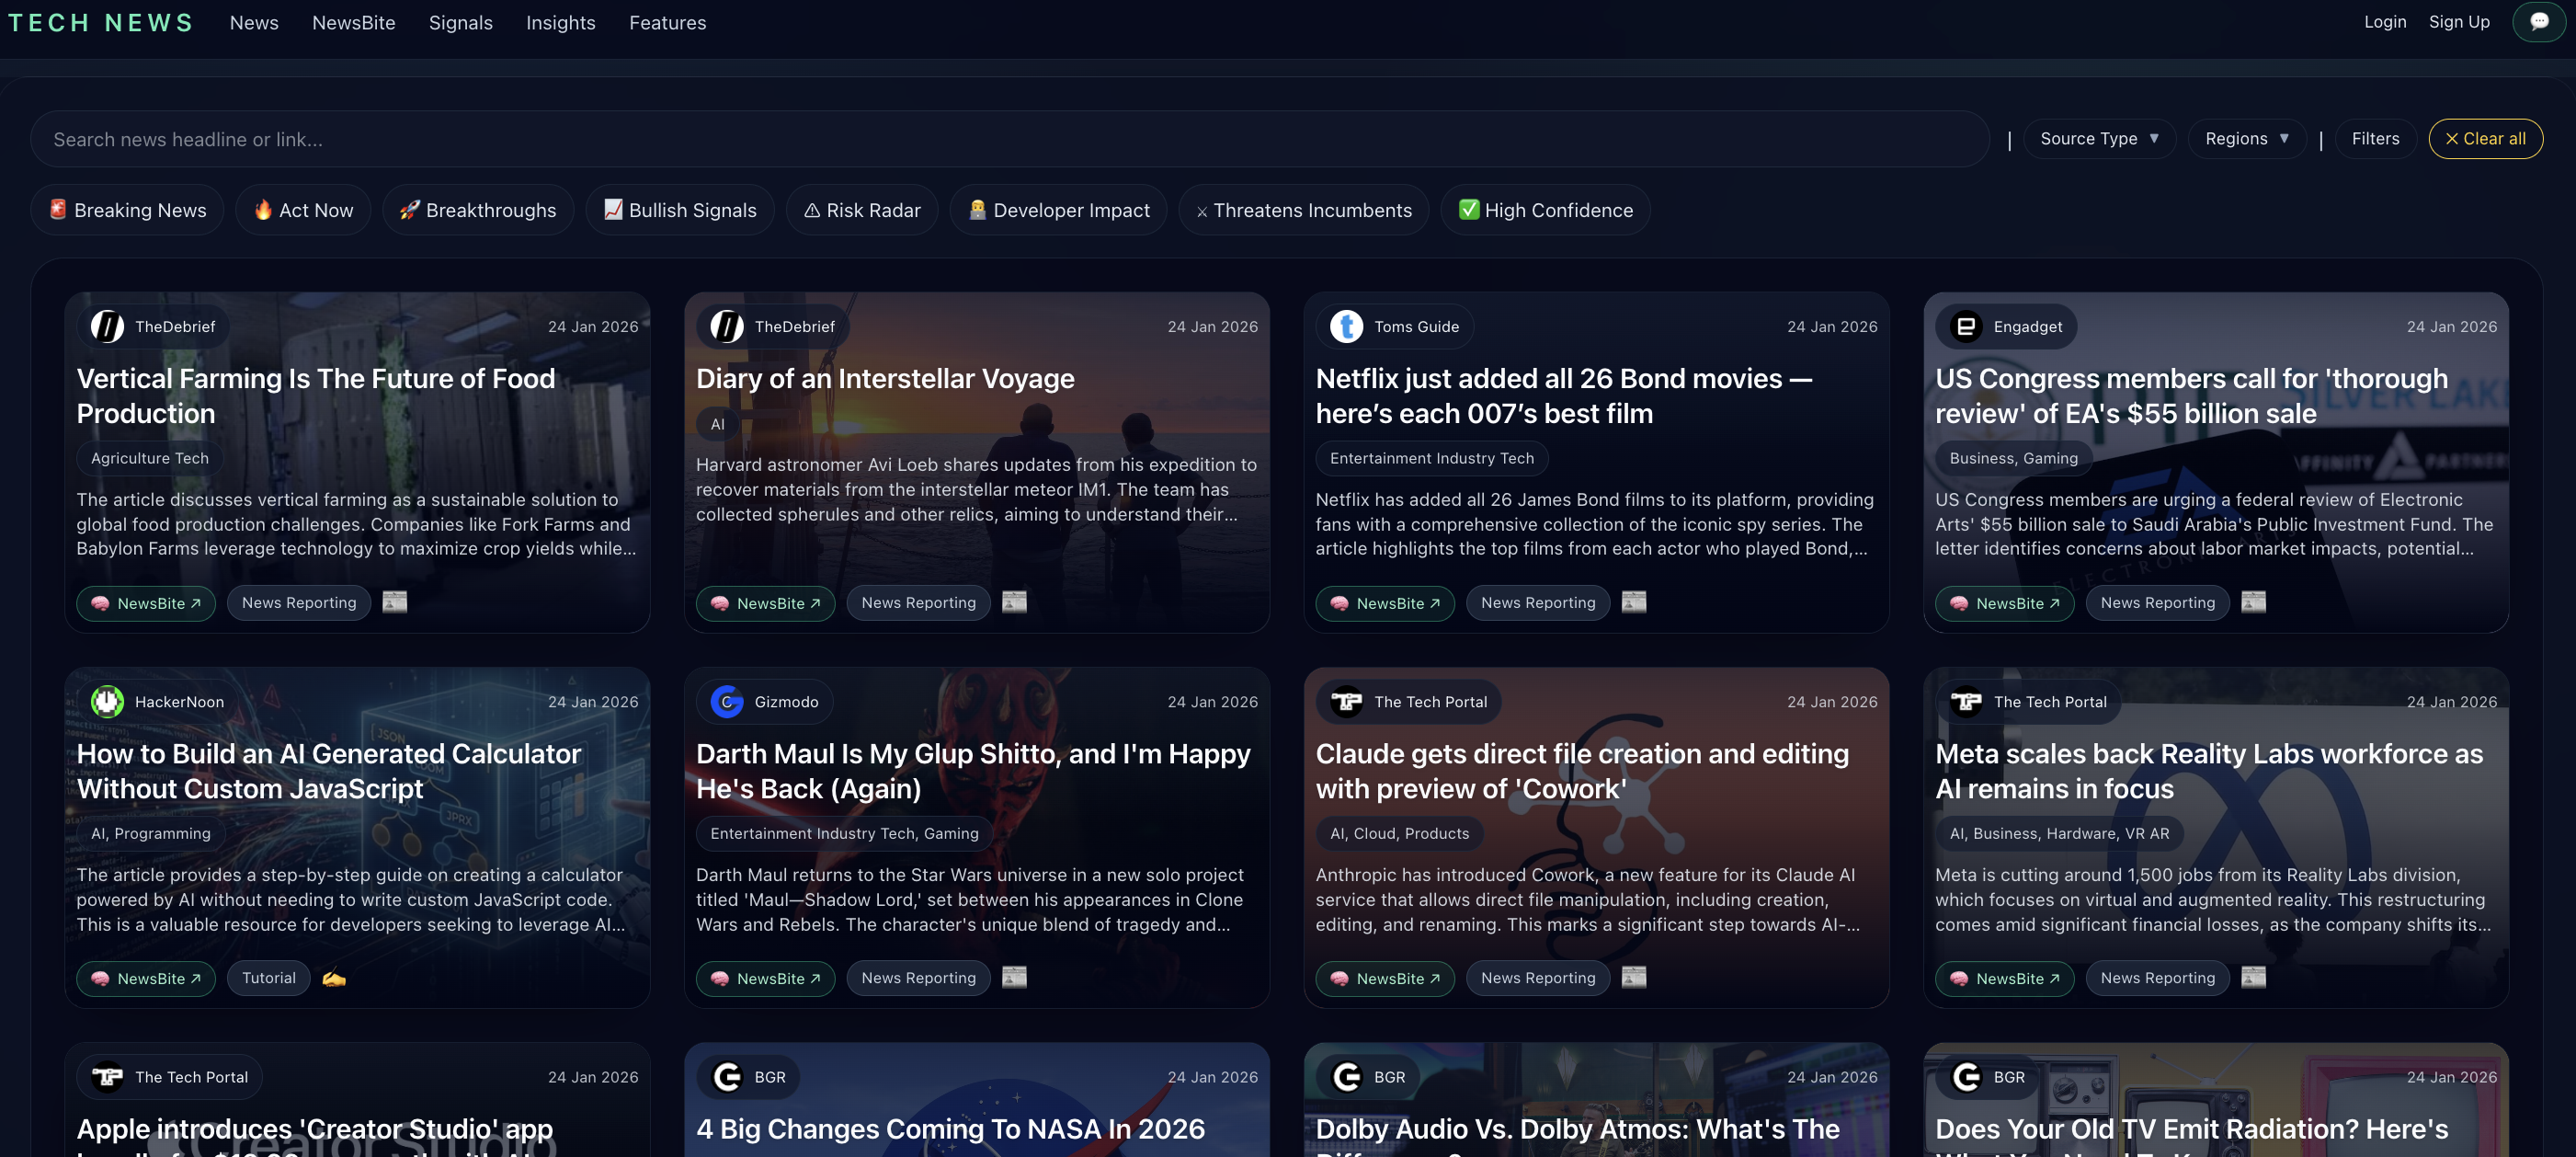
Task: Click the Sign Up link
Action: pyautogui.click(x=2459, y=21)
